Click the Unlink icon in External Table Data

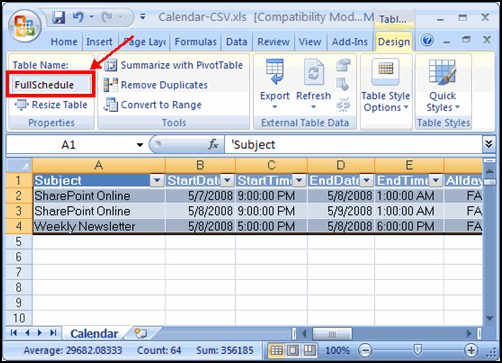point(344,105)
